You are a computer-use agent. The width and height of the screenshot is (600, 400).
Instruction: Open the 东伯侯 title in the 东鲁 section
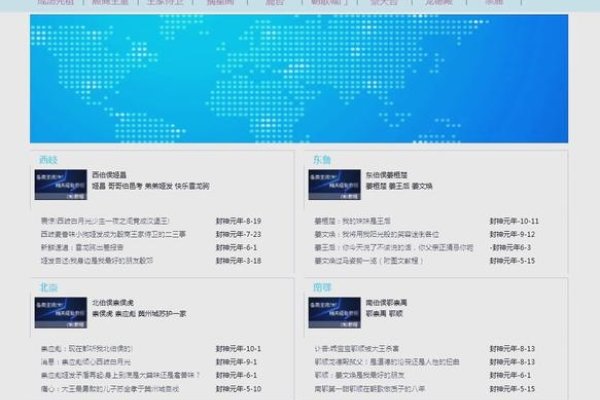click(386, 175)
